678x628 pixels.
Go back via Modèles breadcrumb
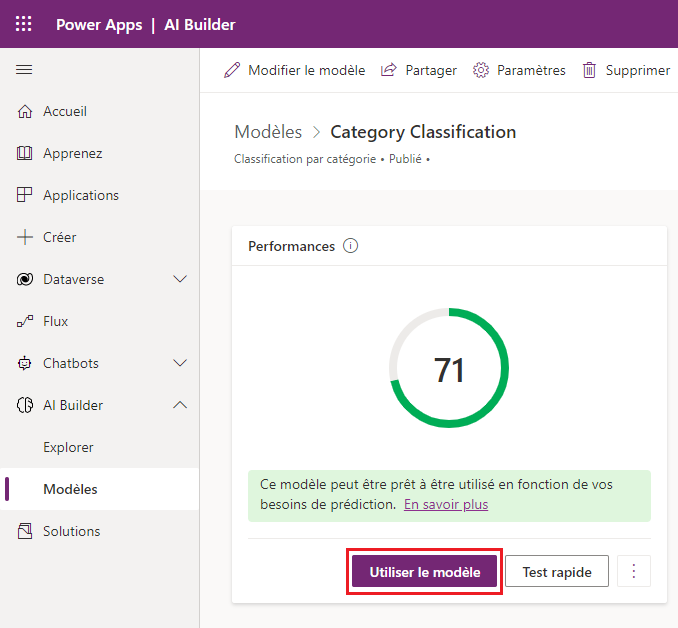[268, 132]
